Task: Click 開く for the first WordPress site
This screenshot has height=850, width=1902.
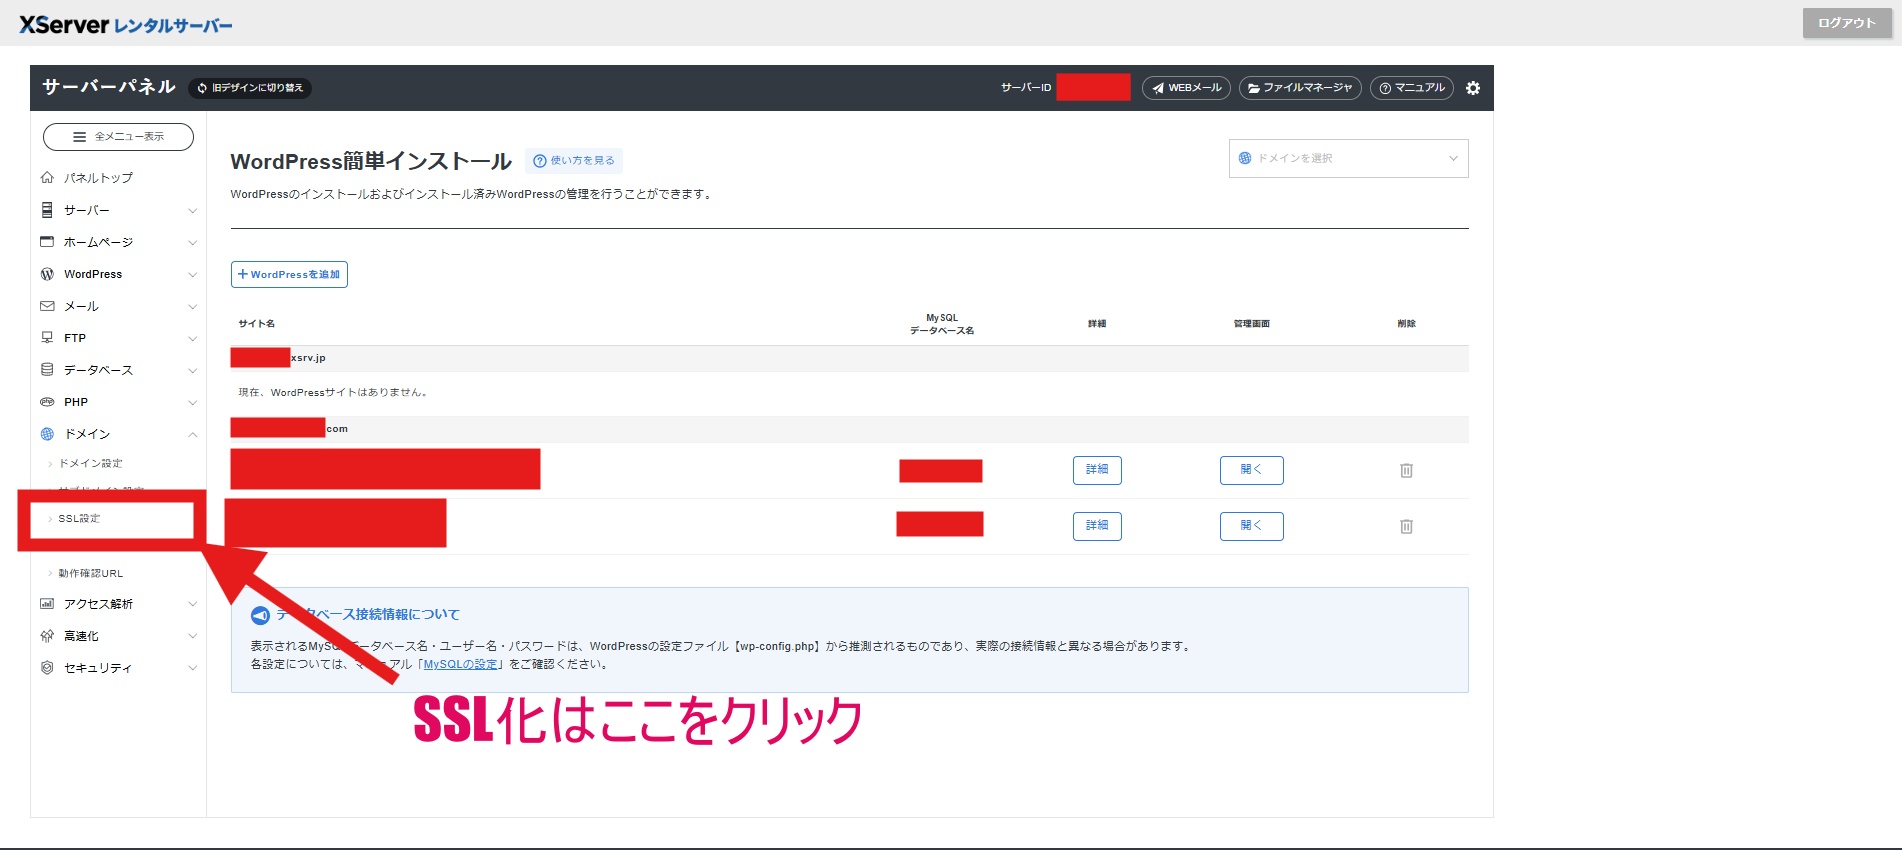Action: pos(1252,470)
